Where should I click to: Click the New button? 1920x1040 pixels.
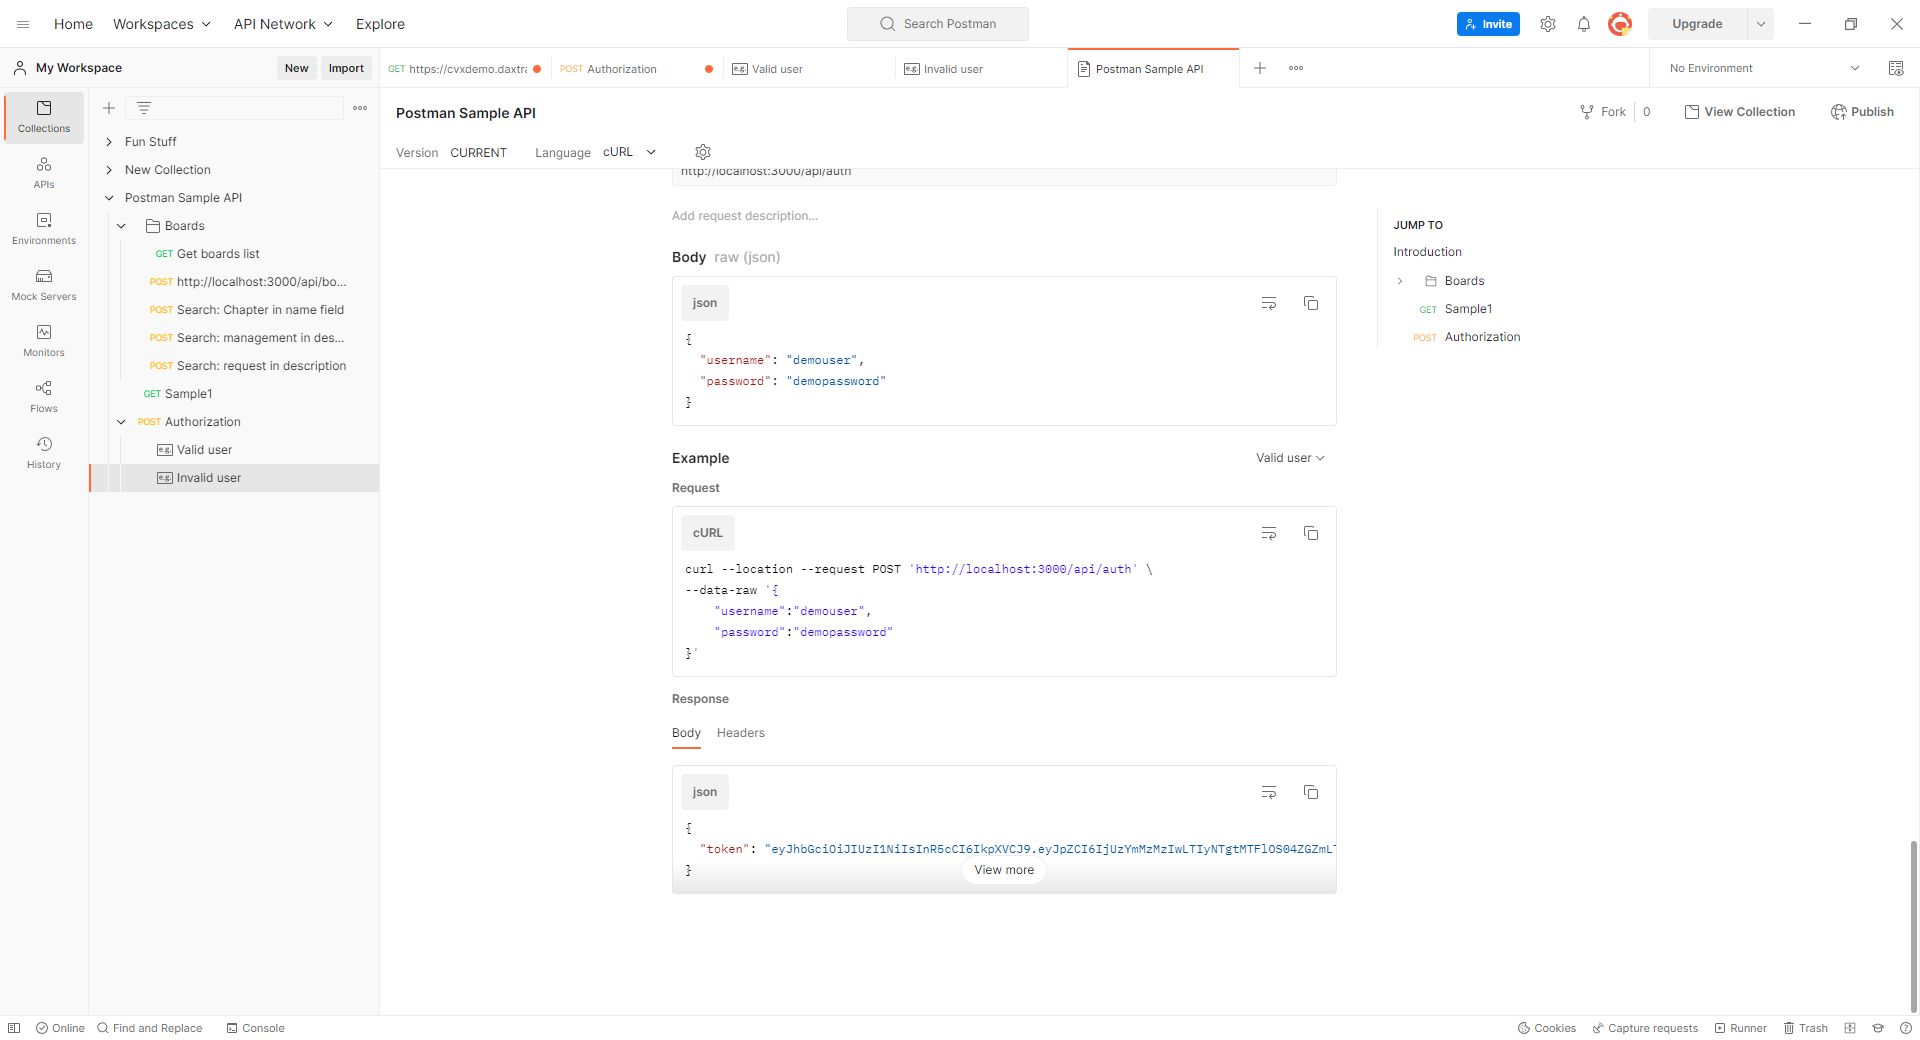(x=296, y=68)
